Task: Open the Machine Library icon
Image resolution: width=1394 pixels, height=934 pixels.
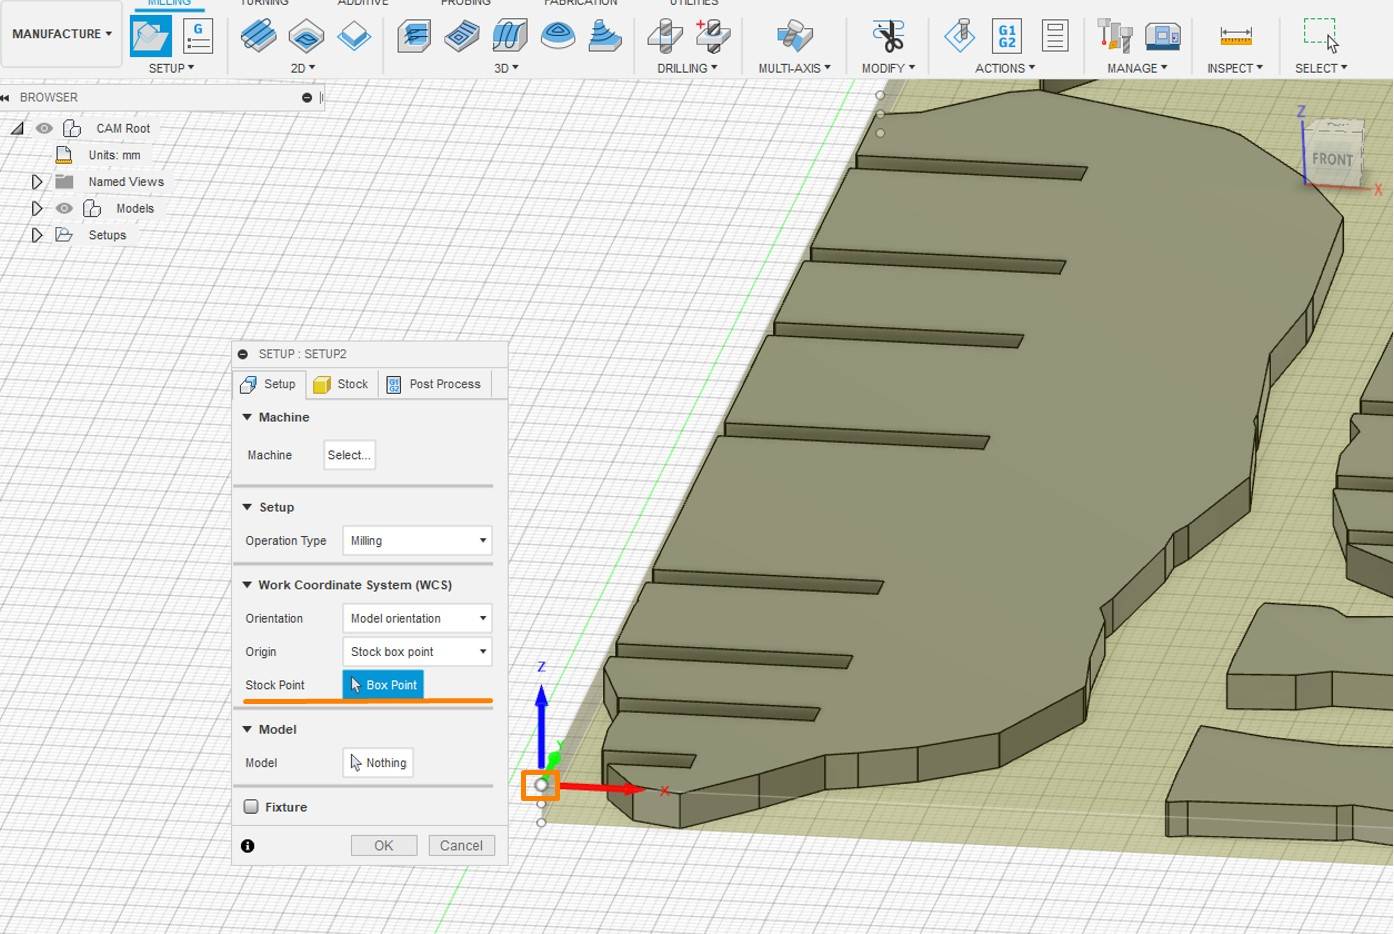Action: click(x=1162, y=37)
